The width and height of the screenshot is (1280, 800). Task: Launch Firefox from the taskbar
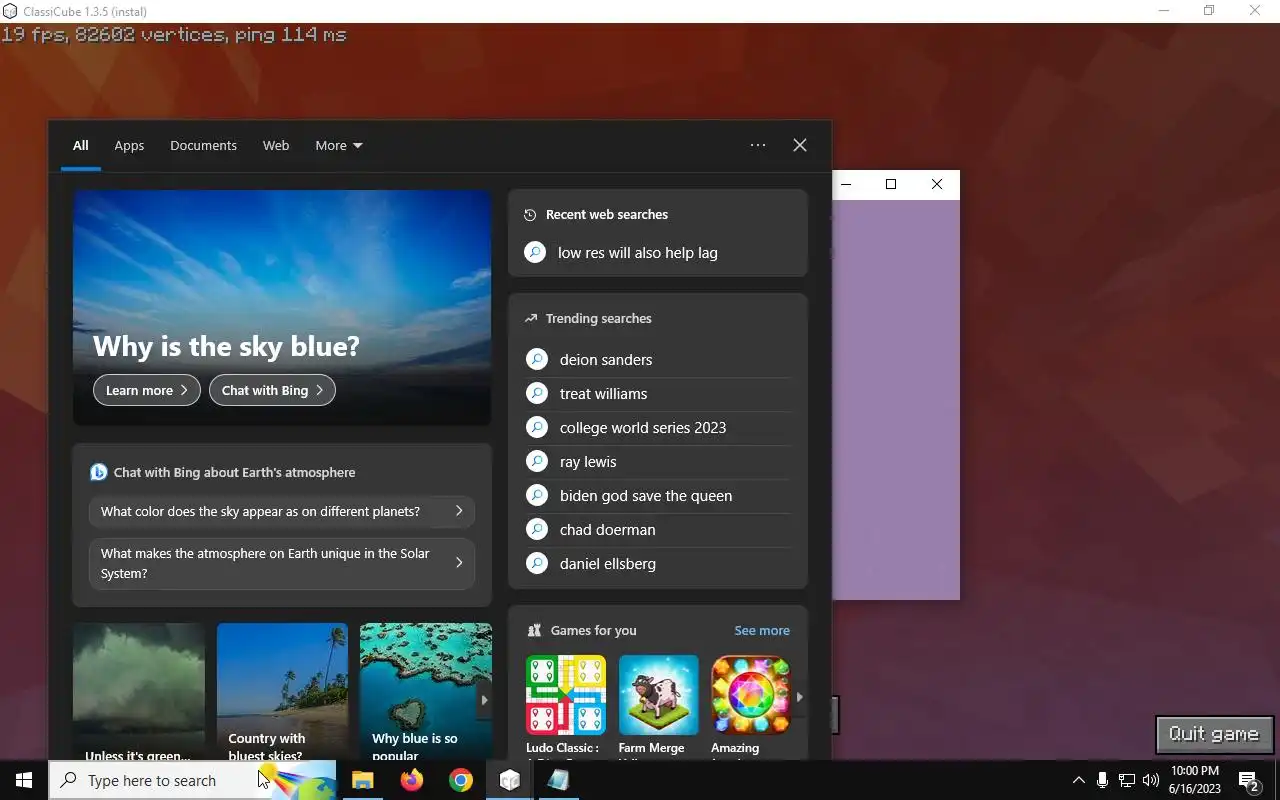click(411, 780)
